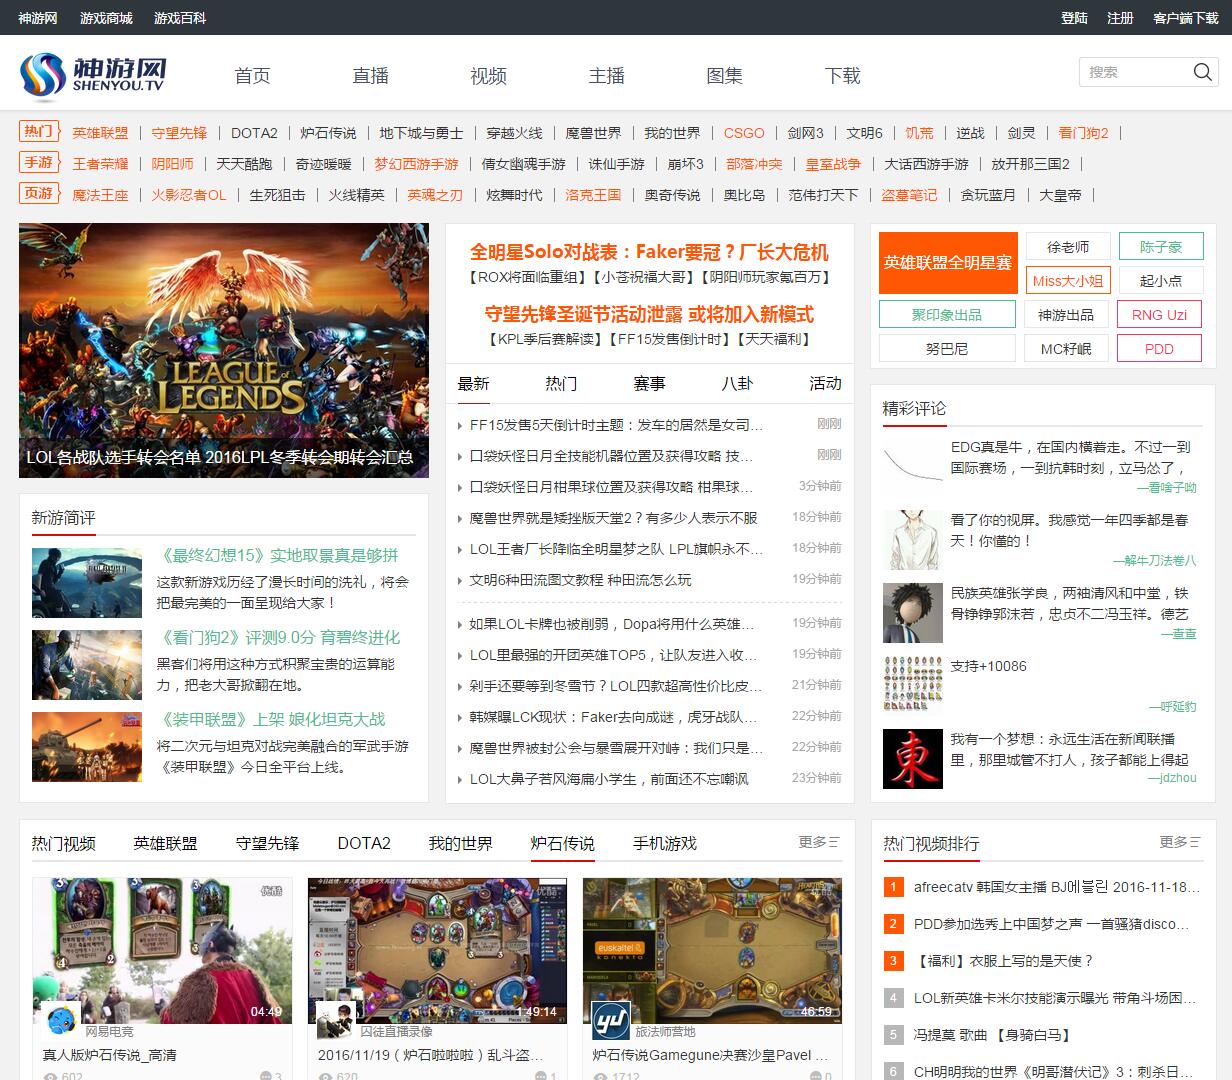Click rank 1 badge in video ranking
This screenshot has height=1080, width=1232.
pyautogui.click(x=893, y=887)
